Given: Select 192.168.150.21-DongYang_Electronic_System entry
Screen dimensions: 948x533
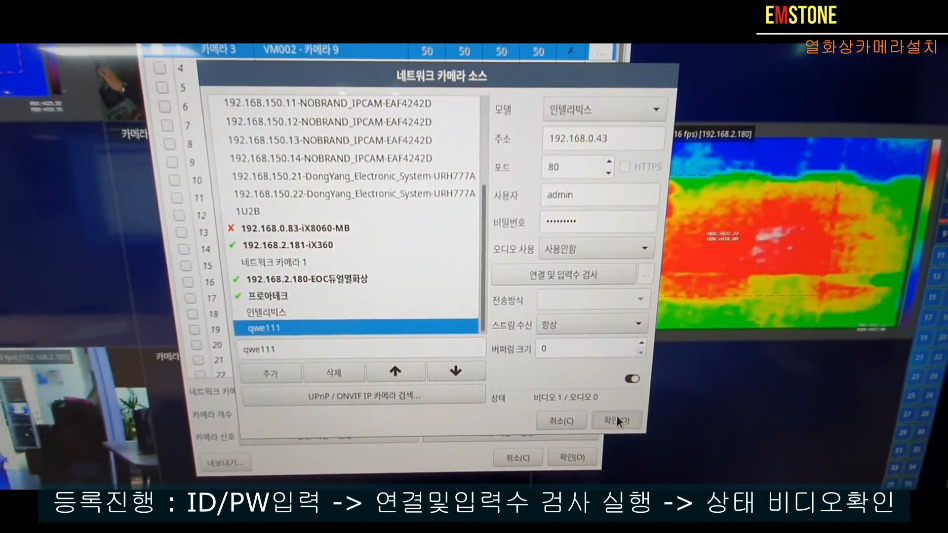Looking at the screenshot, I should [x=354, y=176].
